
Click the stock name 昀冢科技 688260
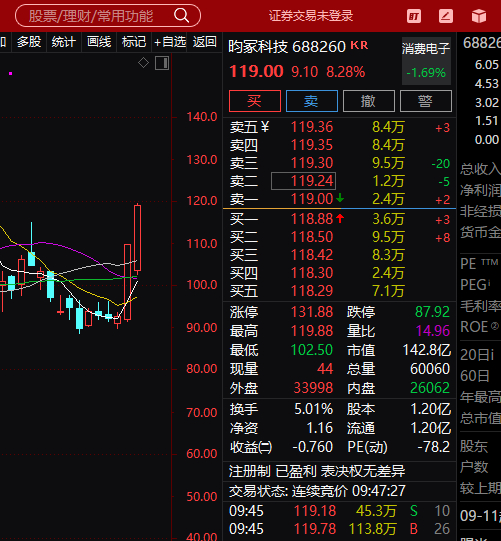[287, 47]
